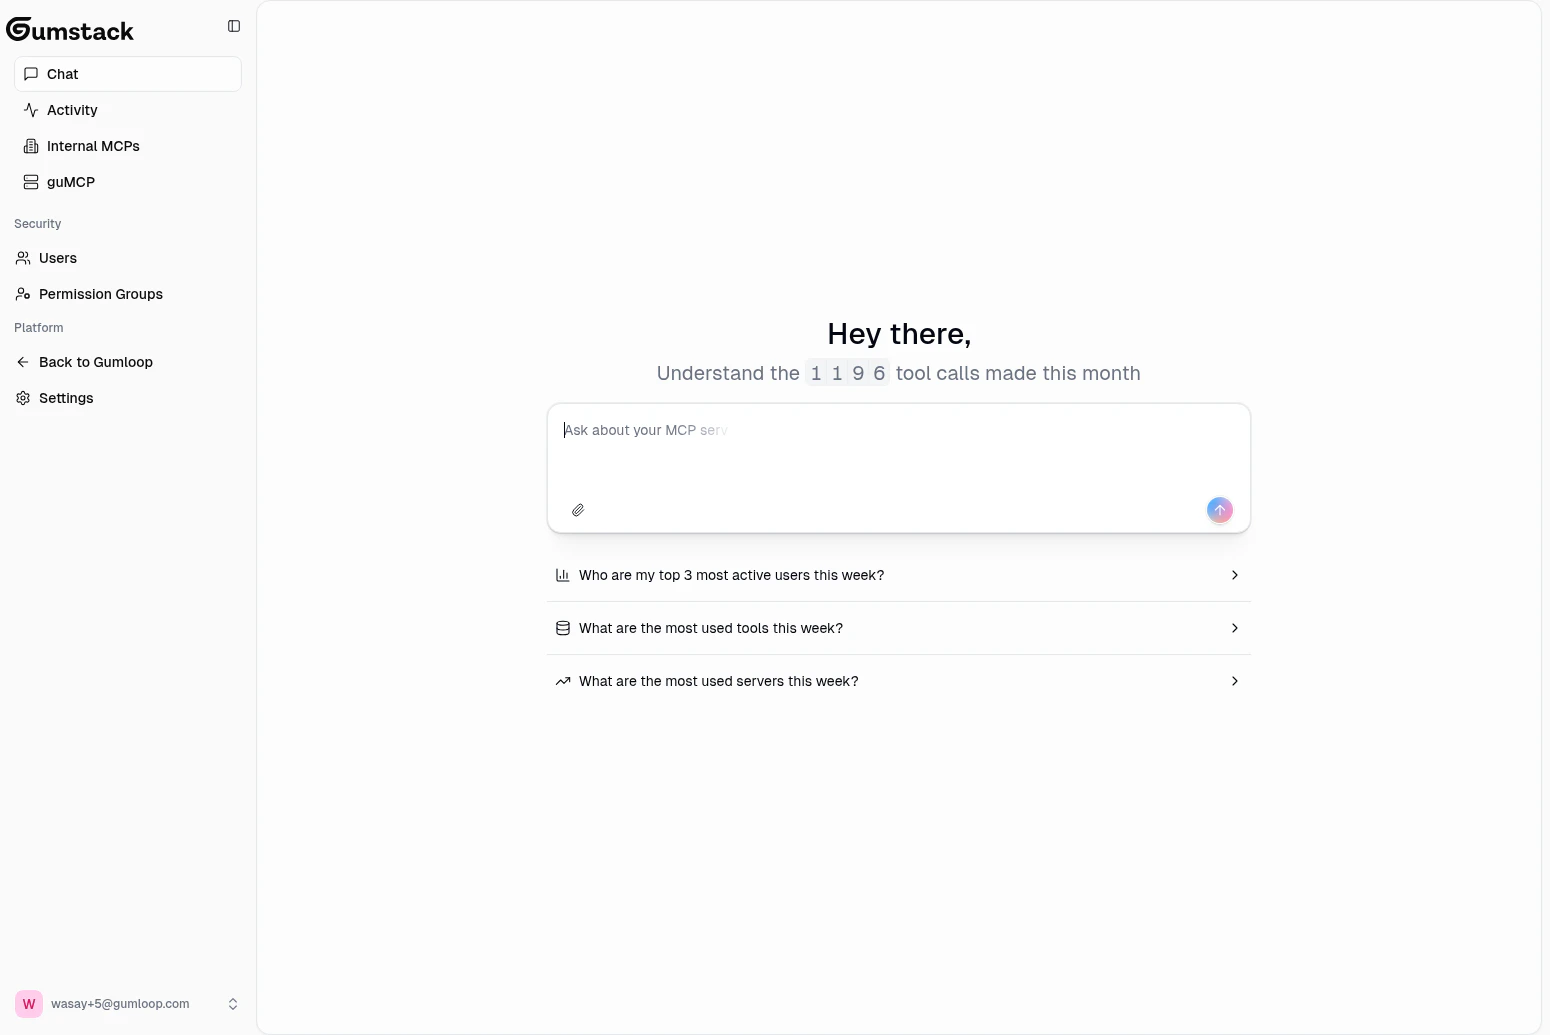This screenshot has height=1035, width=1550.
Task: Open the account switcher chevron
Action: tap(233, 1004)
